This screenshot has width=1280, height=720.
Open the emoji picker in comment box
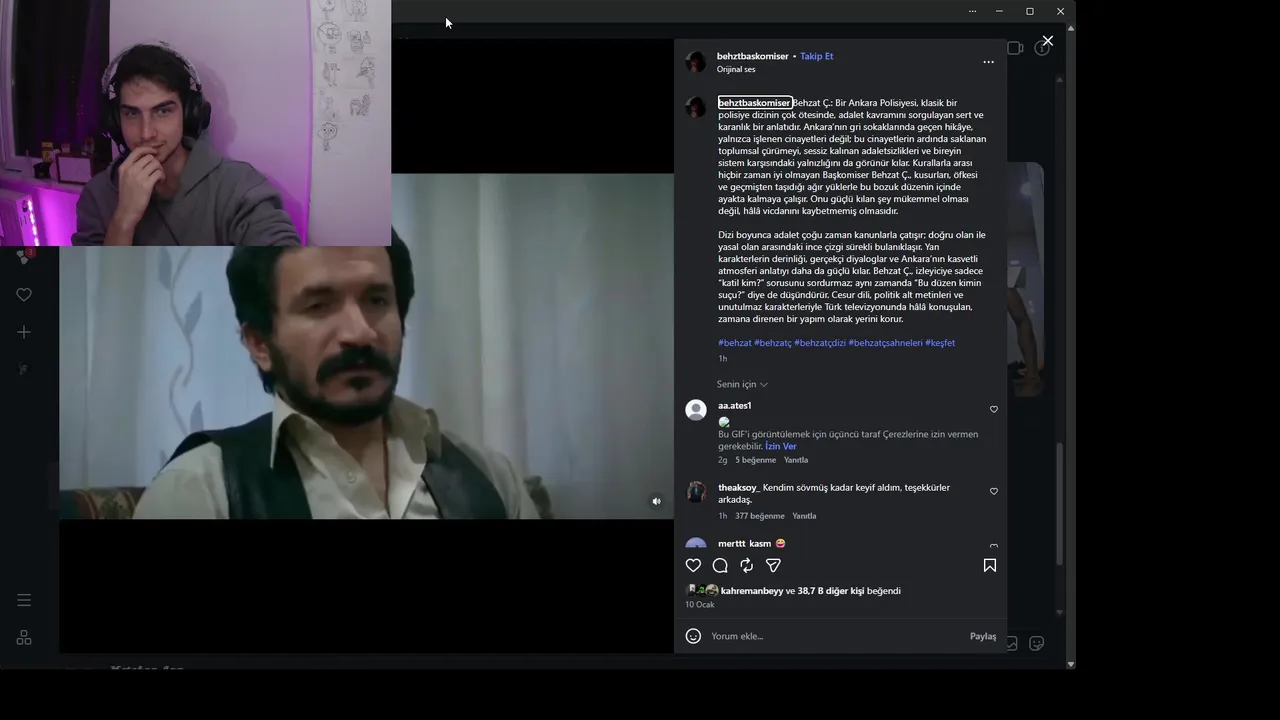[x=693, y=636]
